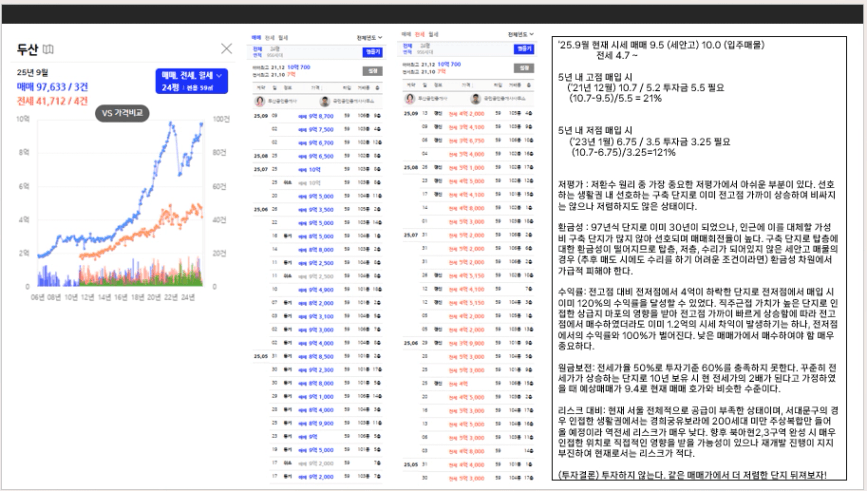Open the map icon next to 두산
Viewport: 867px width, 491px height.
tap(48, 49)
